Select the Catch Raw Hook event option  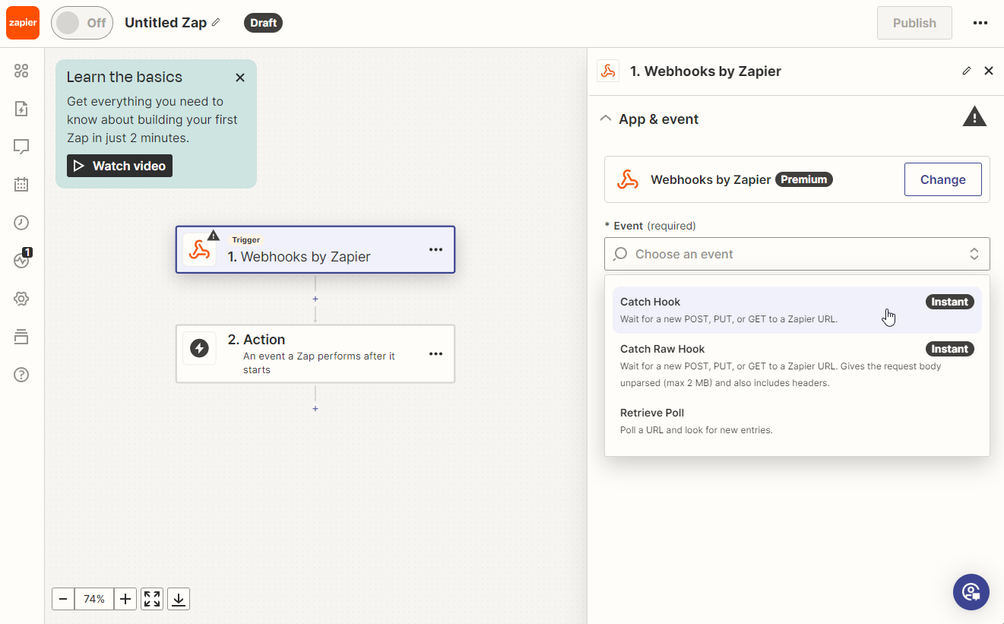coord(797,365)
